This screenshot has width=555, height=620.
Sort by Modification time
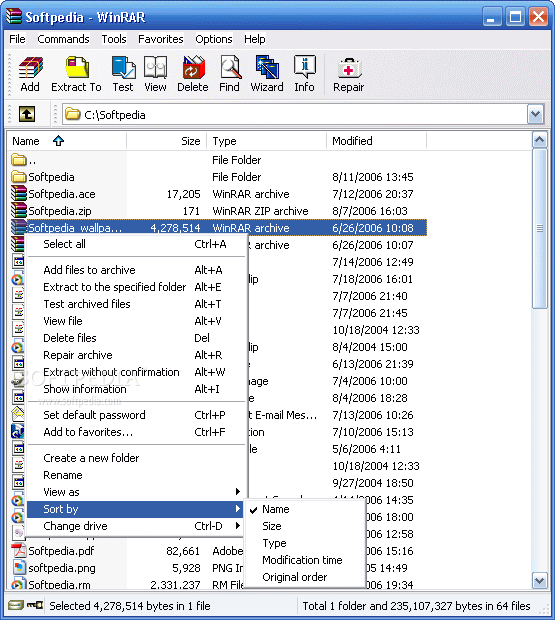coord(304,560)
